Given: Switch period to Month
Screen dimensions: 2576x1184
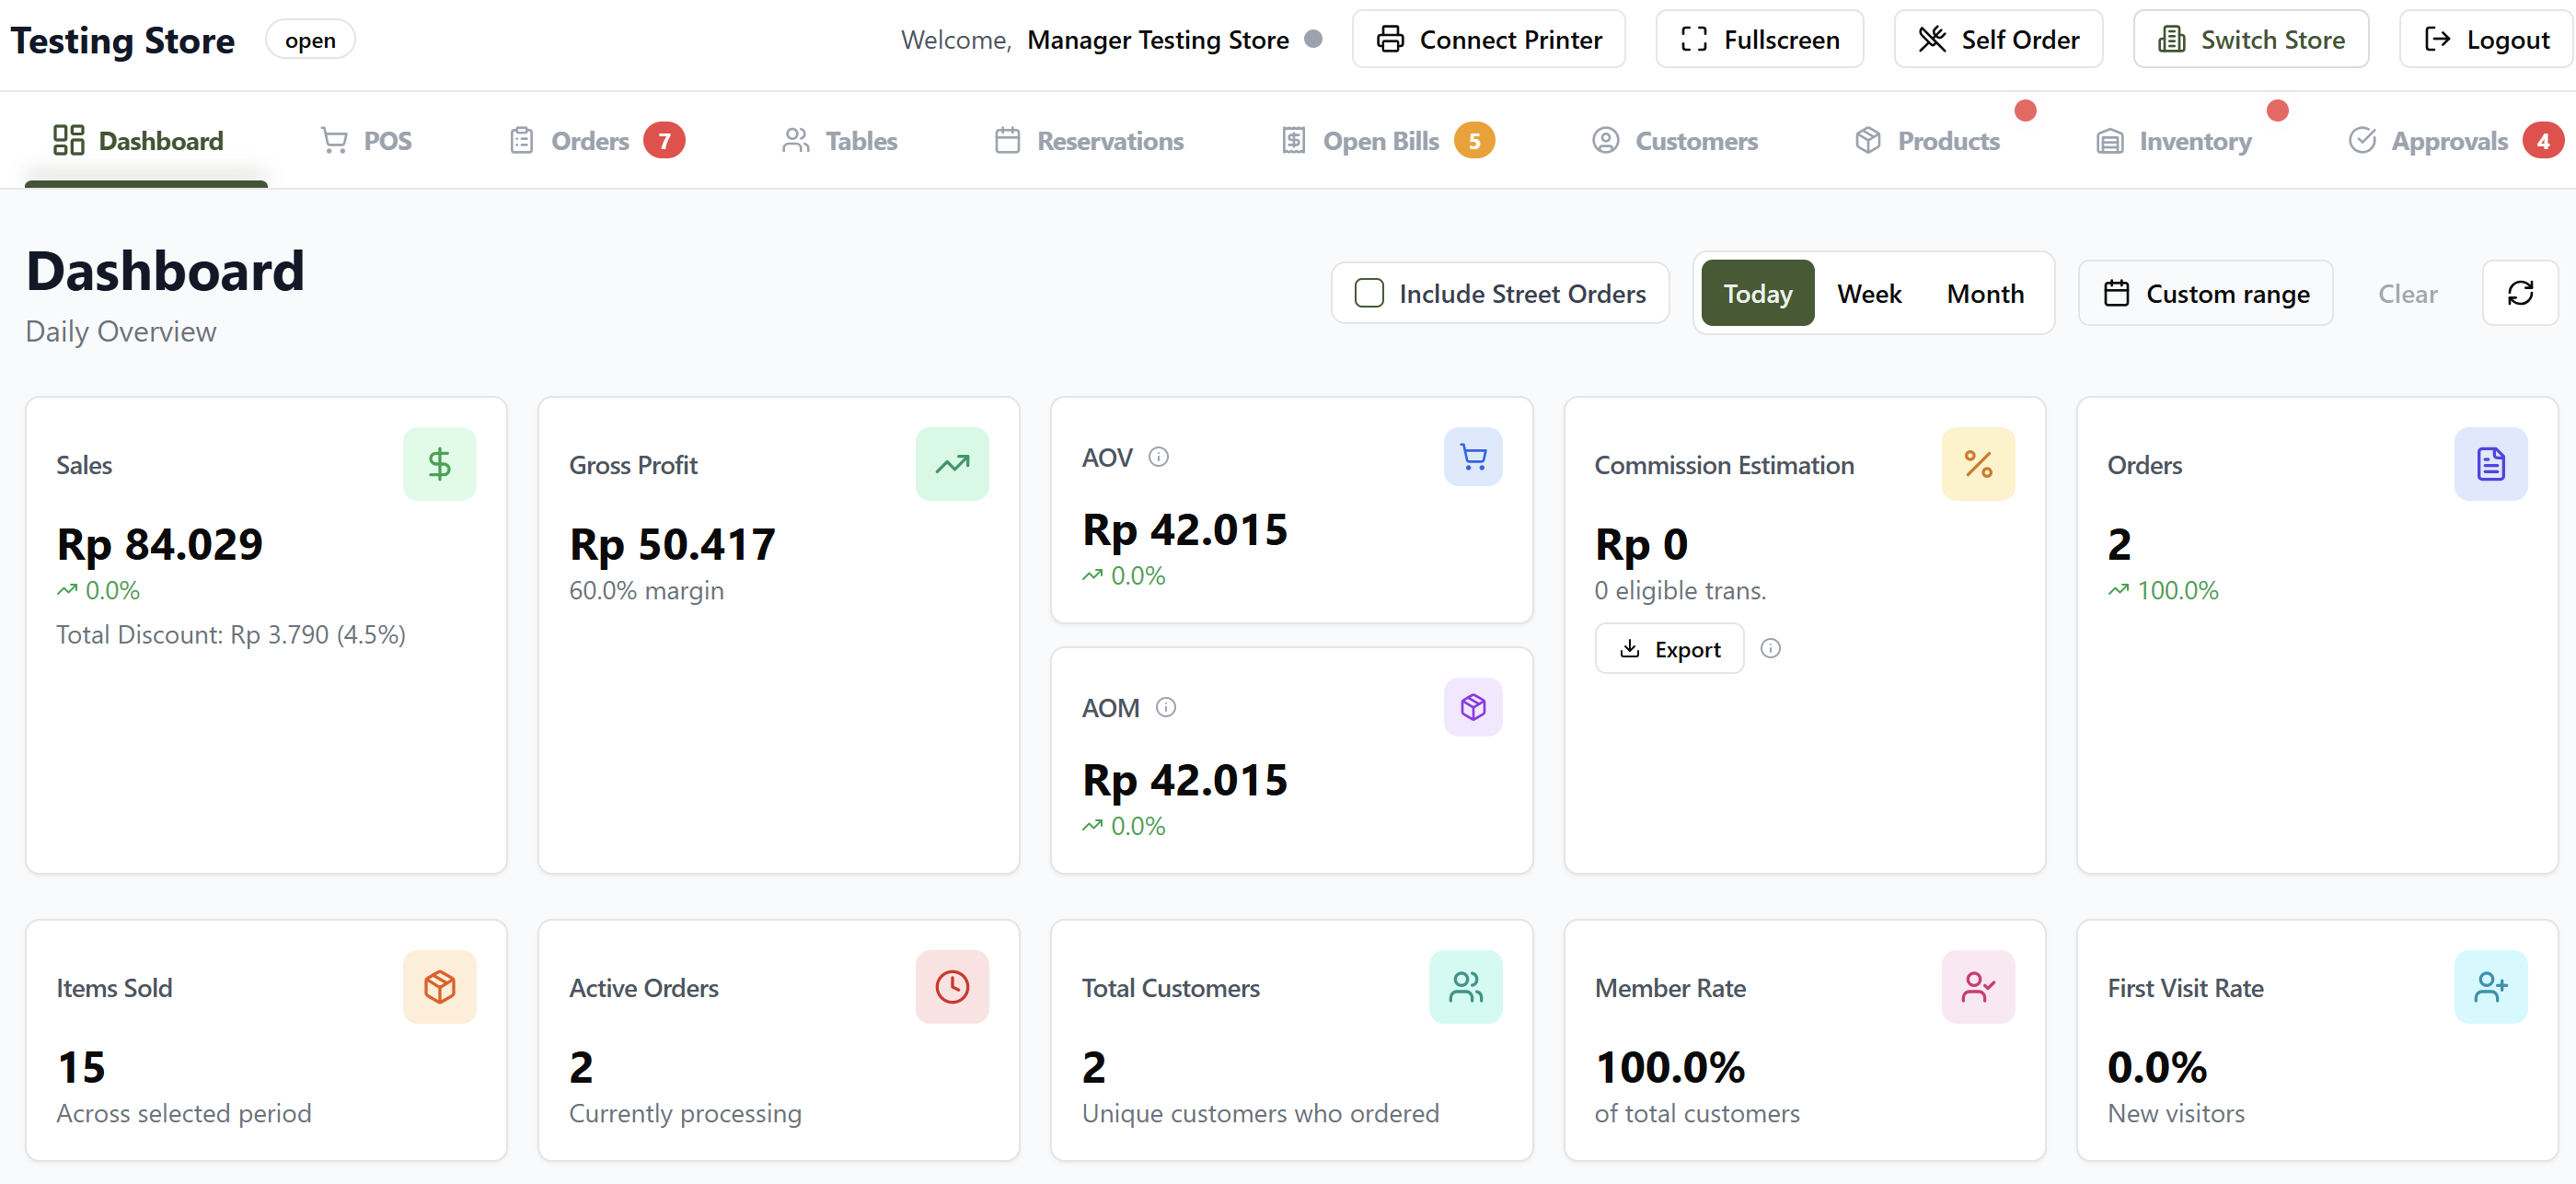Looking at the screenshot, I should [1984, 293].
